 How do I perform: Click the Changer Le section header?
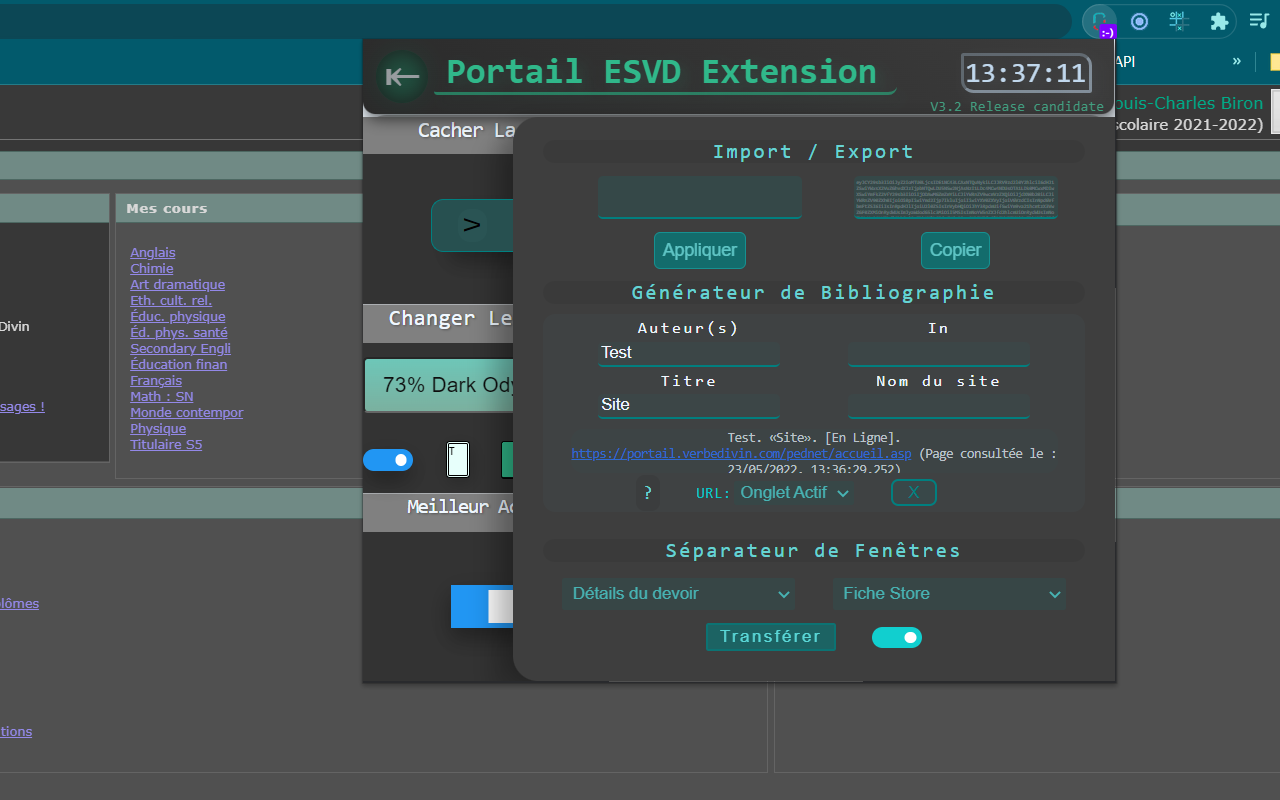coord(439,322)
